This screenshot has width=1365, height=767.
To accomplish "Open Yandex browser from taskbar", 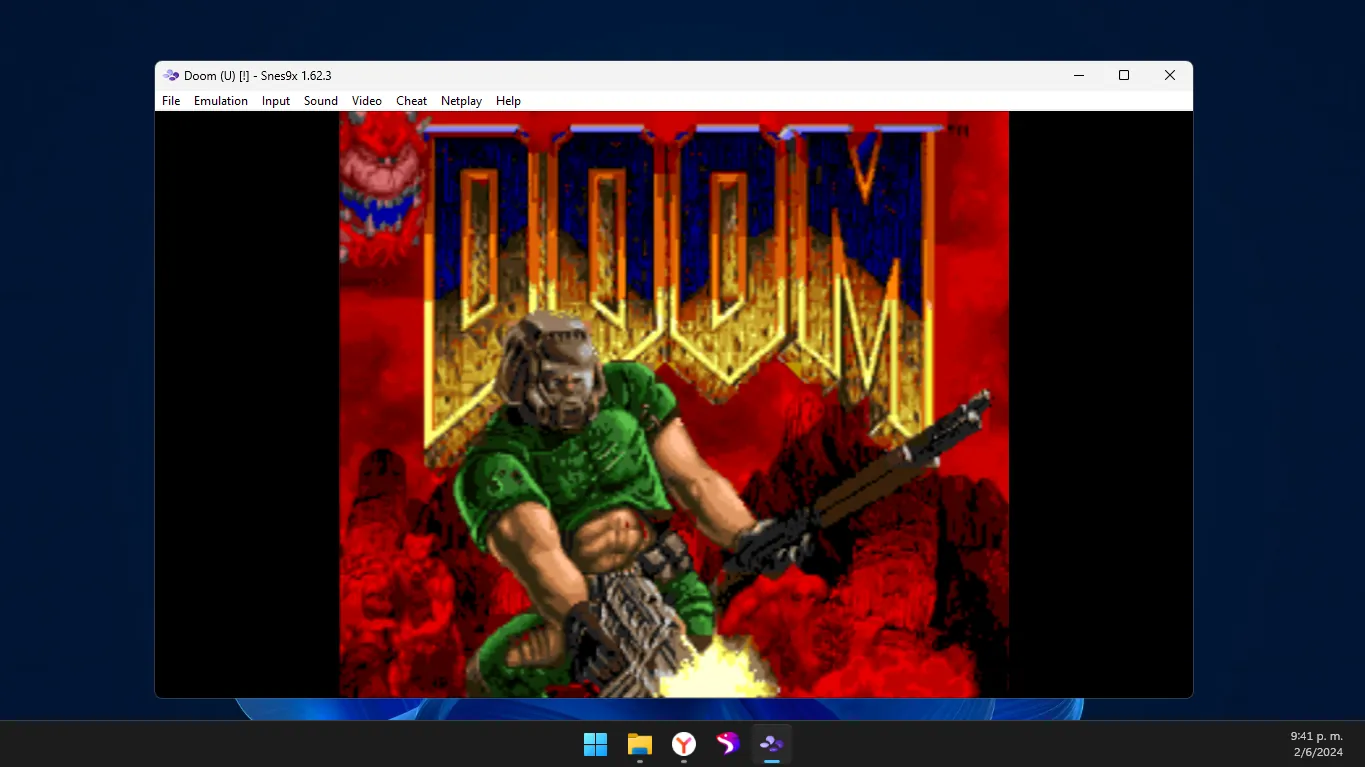I will (684, 744).
